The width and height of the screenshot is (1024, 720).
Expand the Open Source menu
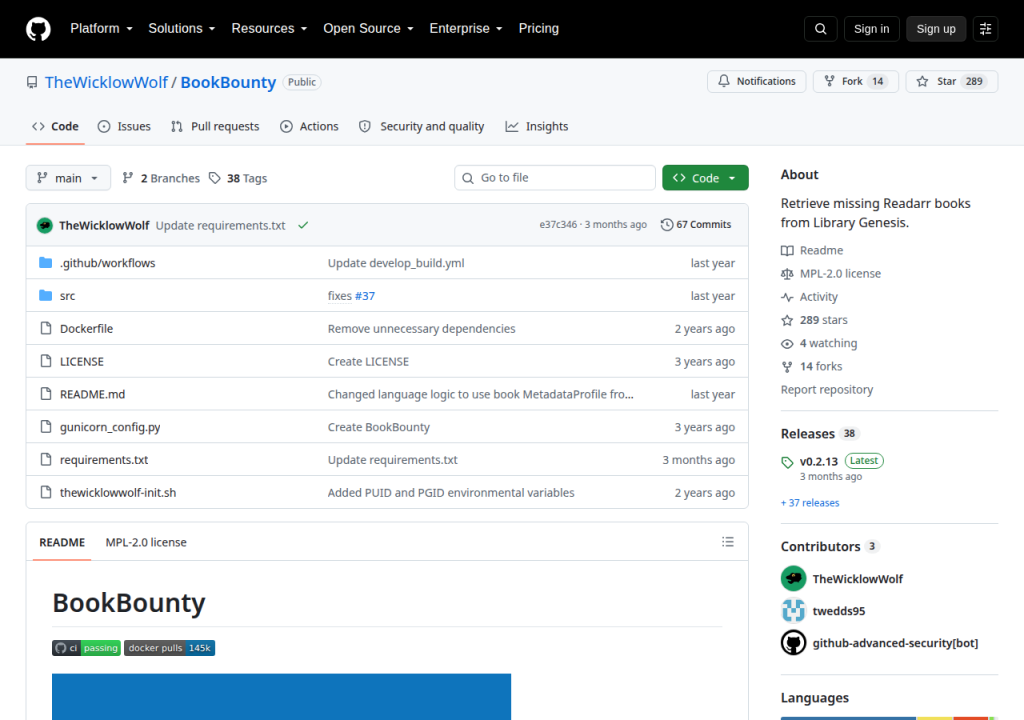(x=368, y=28)
